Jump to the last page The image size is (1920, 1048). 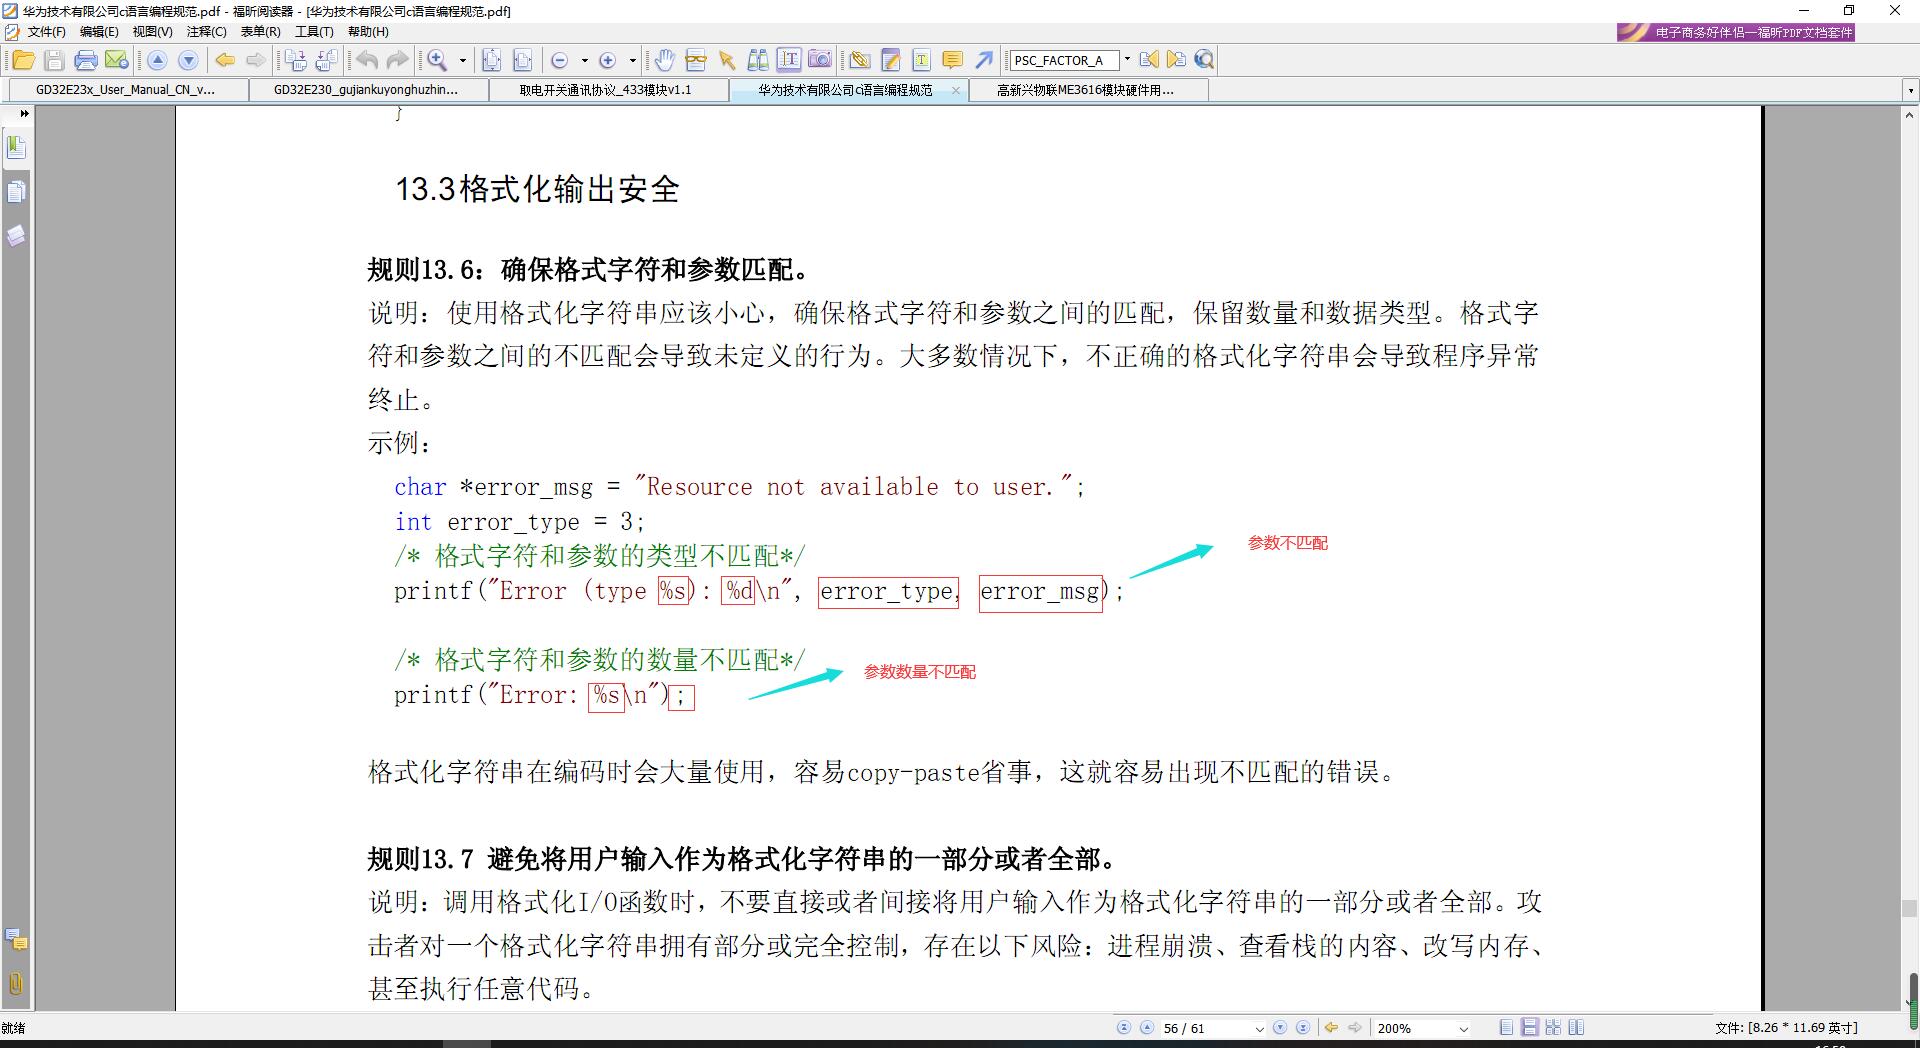click(x=1302, y=1027)
